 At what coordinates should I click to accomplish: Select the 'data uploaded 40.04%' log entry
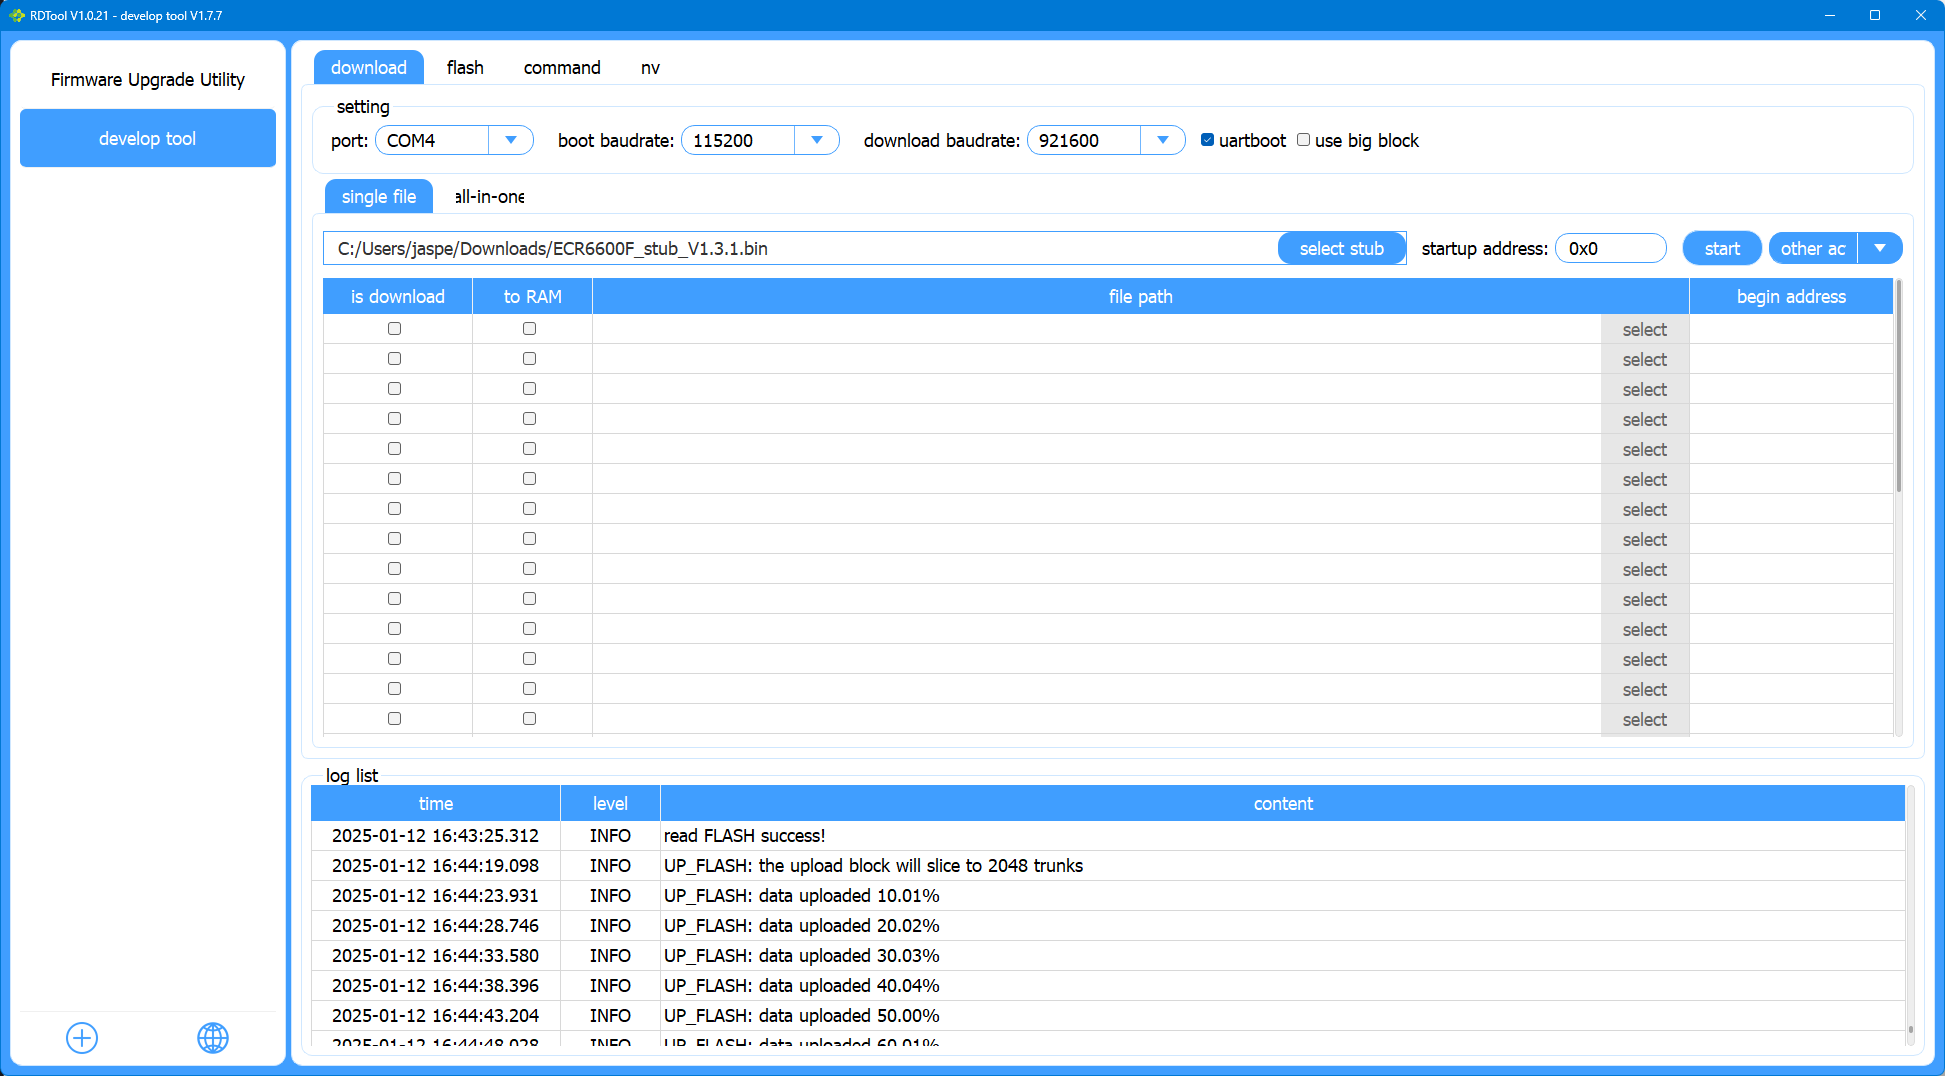(x=1108, y=985)
